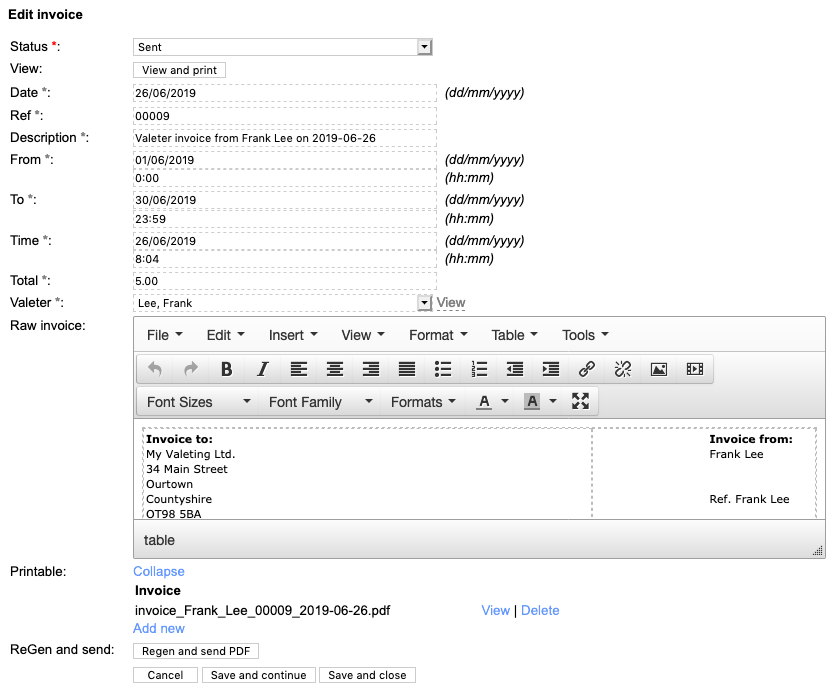The image size is (835, 687).
Task: Insert a bullet list
Action: (x=443, y=369)
